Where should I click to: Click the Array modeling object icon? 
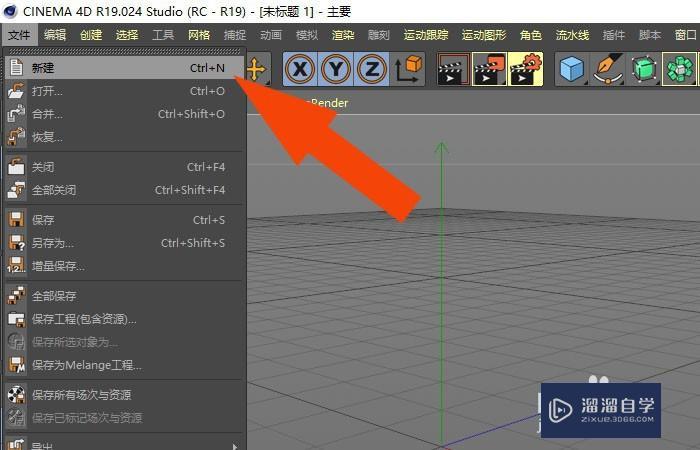click(679, 69)
